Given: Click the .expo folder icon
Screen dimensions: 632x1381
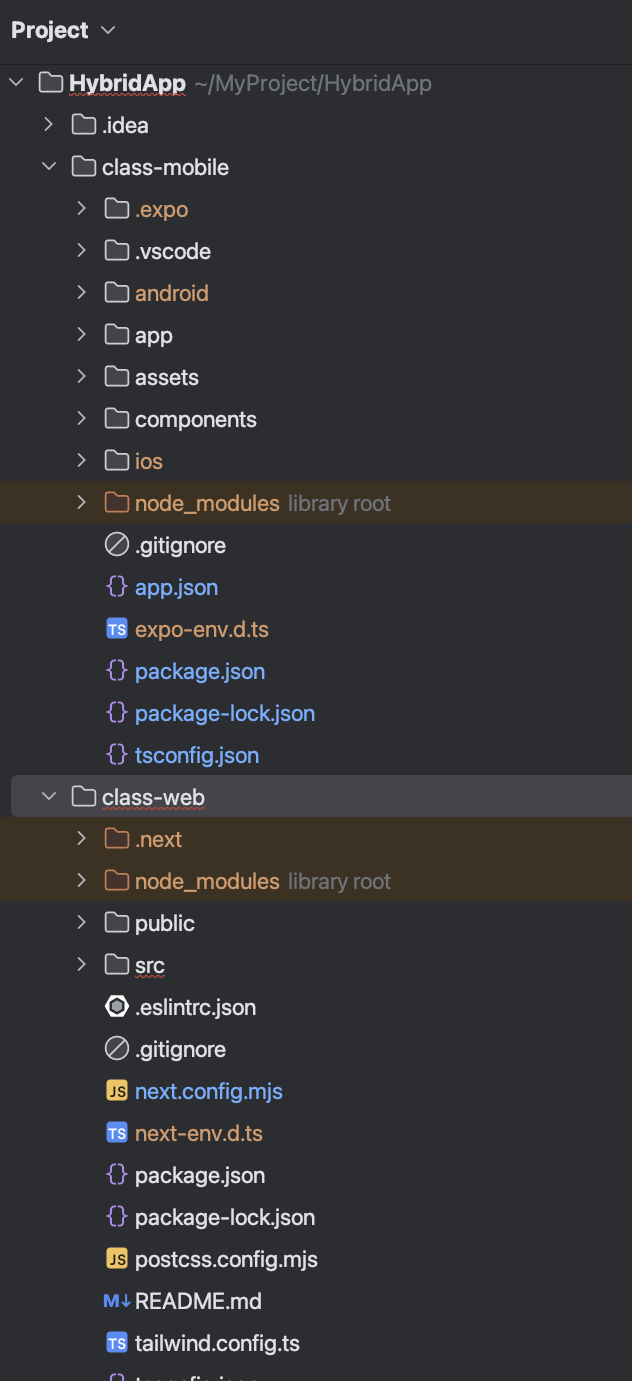Looking at the screenshot, I should [117, 209].
